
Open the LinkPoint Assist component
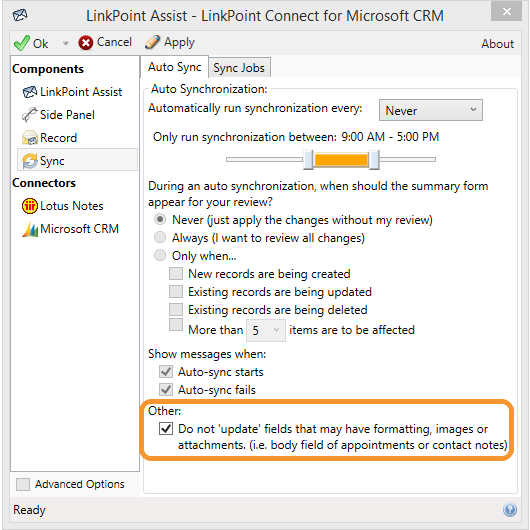72,92
